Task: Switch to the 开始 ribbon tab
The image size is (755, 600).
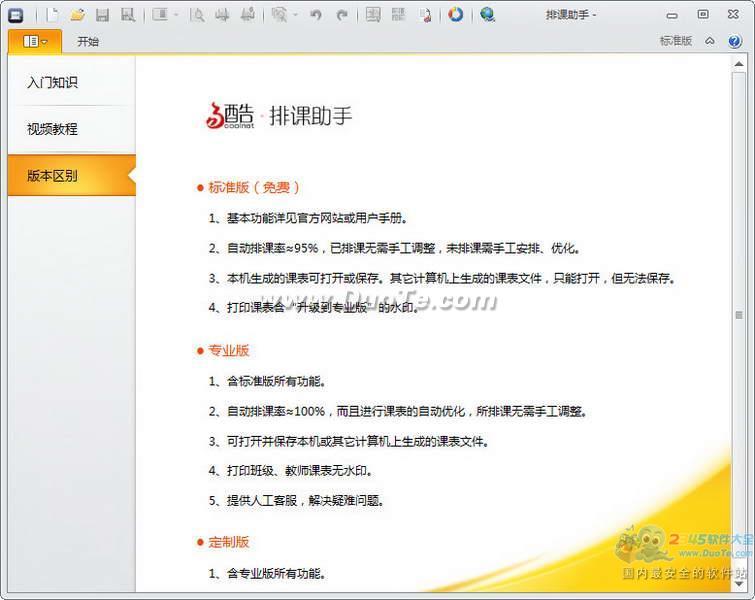Action: pyautogui.click(x=88, y=41)
